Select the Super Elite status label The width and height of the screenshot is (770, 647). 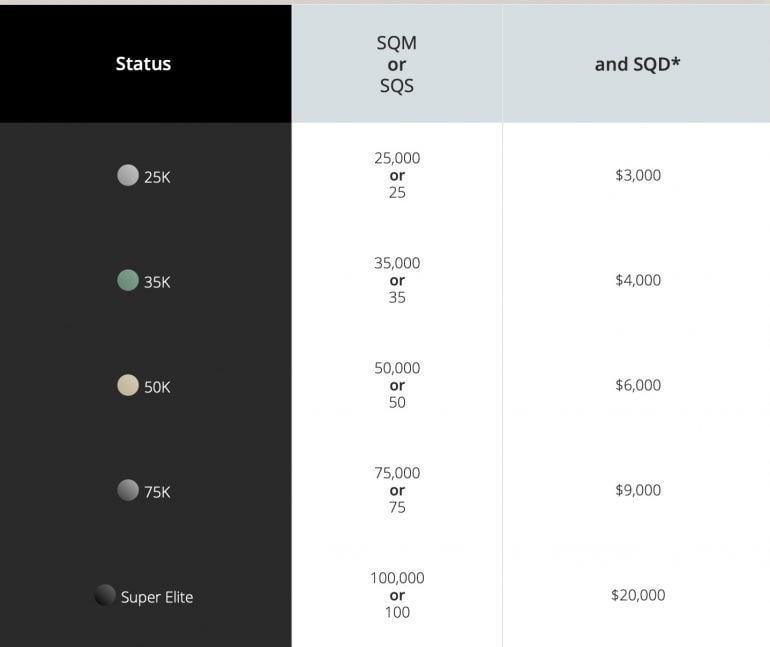(x=157, y=597)
